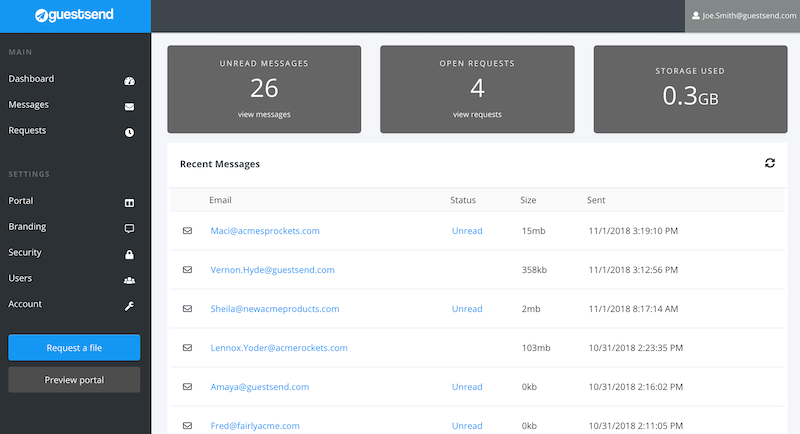Screen dimensions: 800x434
Task: Click the Branding speech-bubble icon
Action: [x=130, y=228]
